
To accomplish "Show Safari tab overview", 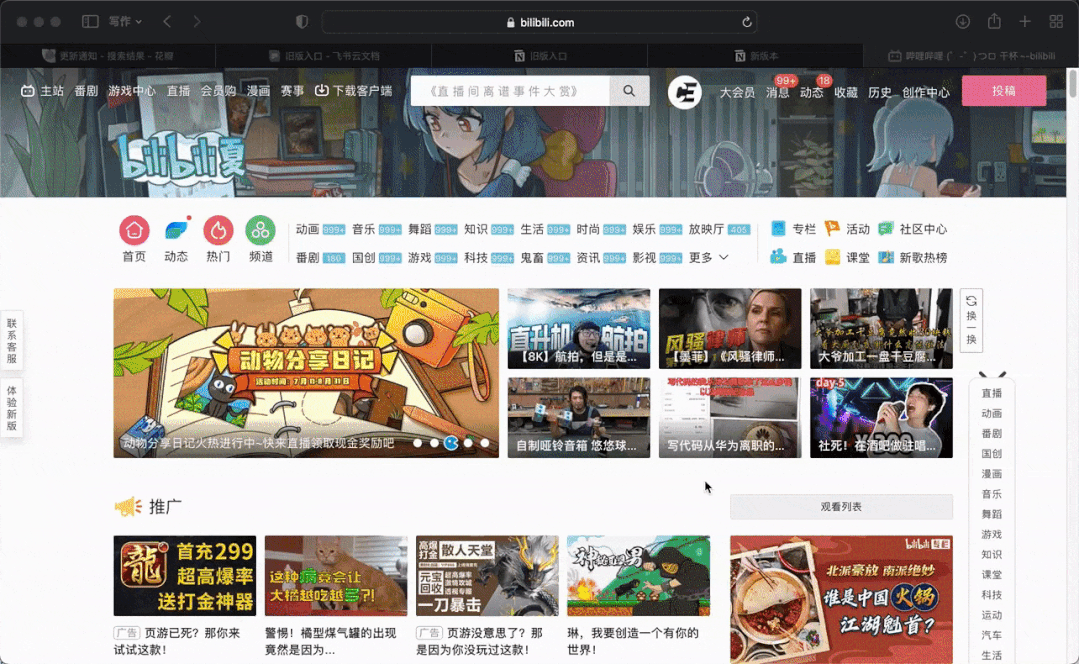I will (x=1056, y=22).
